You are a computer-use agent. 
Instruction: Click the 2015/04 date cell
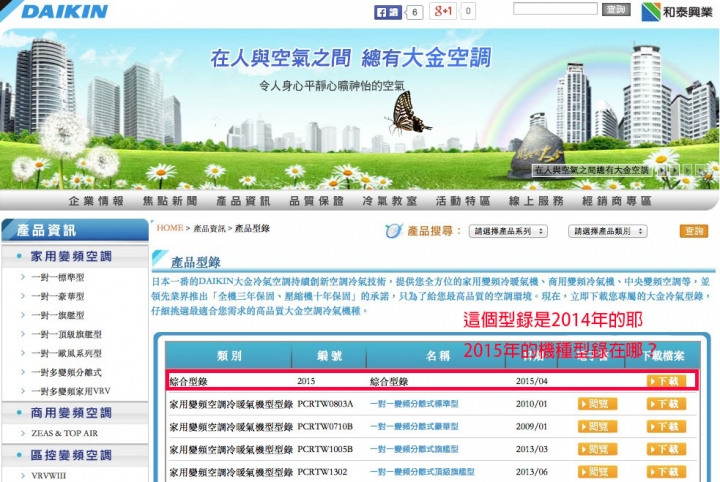tap(532, 381)
